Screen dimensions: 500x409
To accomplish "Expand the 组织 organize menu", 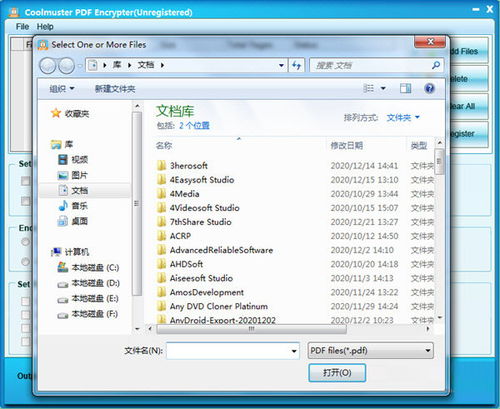I will (62, 89).
